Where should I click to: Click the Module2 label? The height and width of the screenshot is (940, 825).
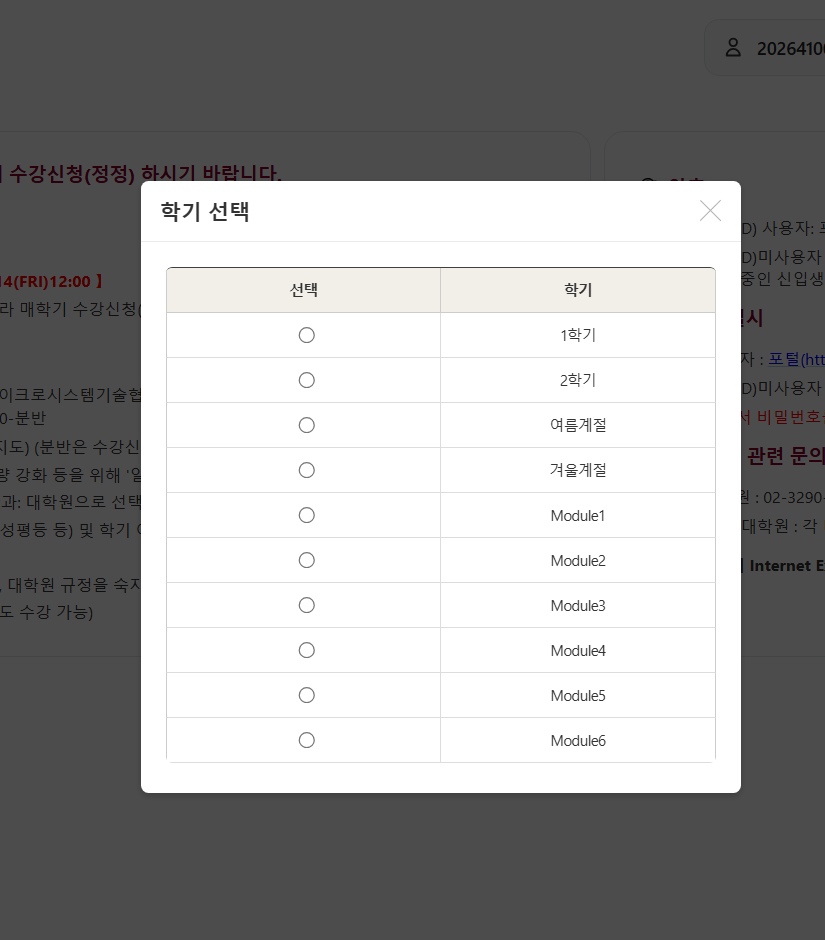578,561
